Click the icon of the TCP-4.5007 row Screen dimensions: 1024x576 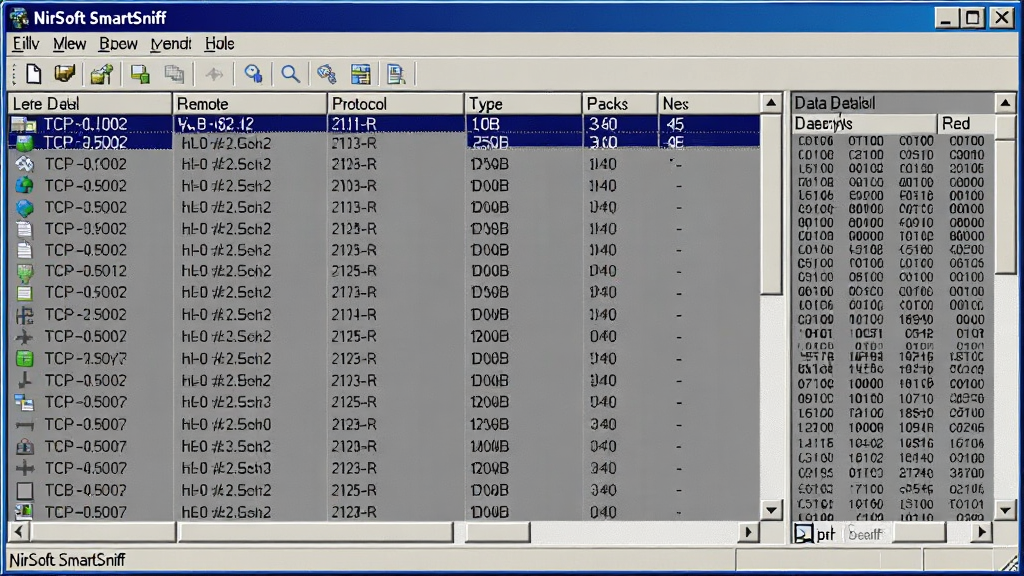(x=24, y=468)
